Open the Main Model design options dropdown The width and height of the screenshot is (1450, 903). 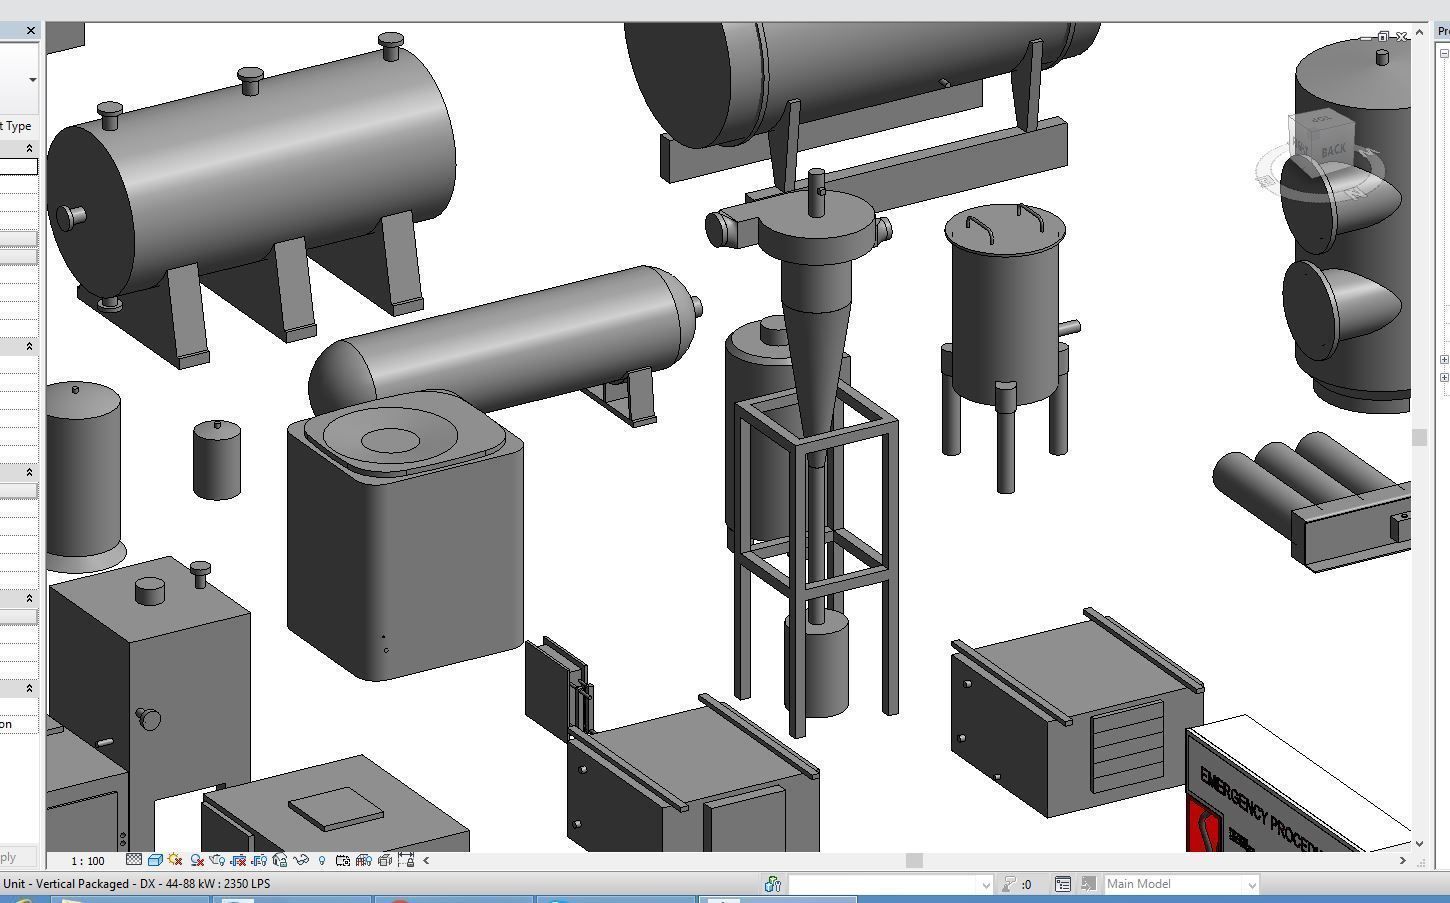[x=1180, y=884]
